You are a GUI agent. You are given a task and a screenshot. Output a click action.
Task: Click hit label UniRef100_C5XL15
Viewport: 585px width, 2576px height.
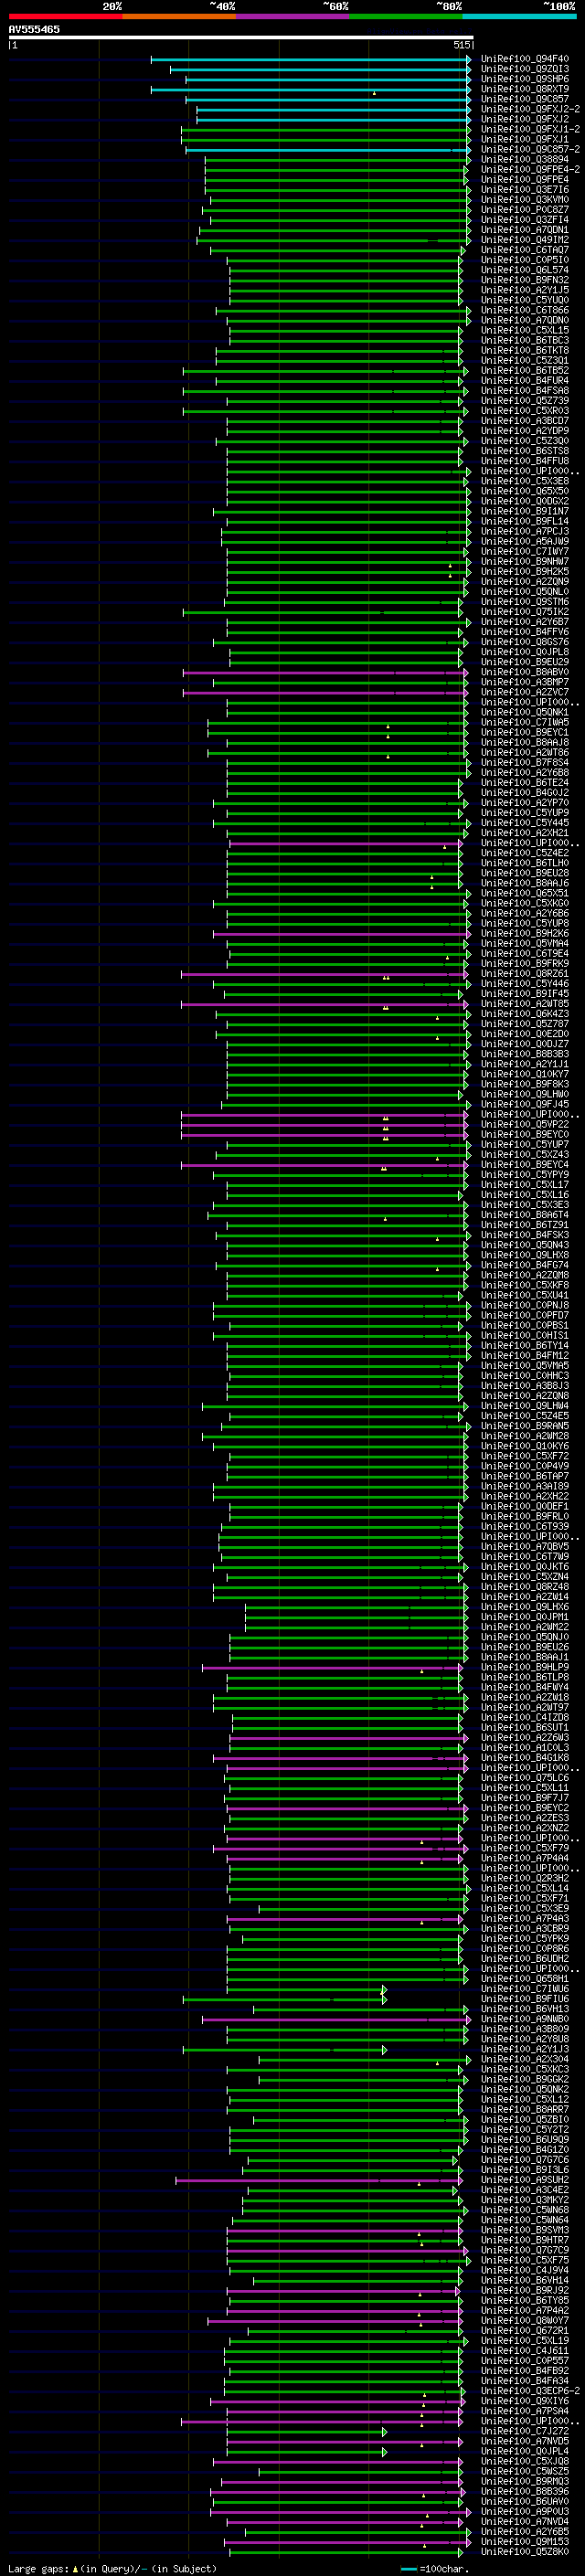525,331
